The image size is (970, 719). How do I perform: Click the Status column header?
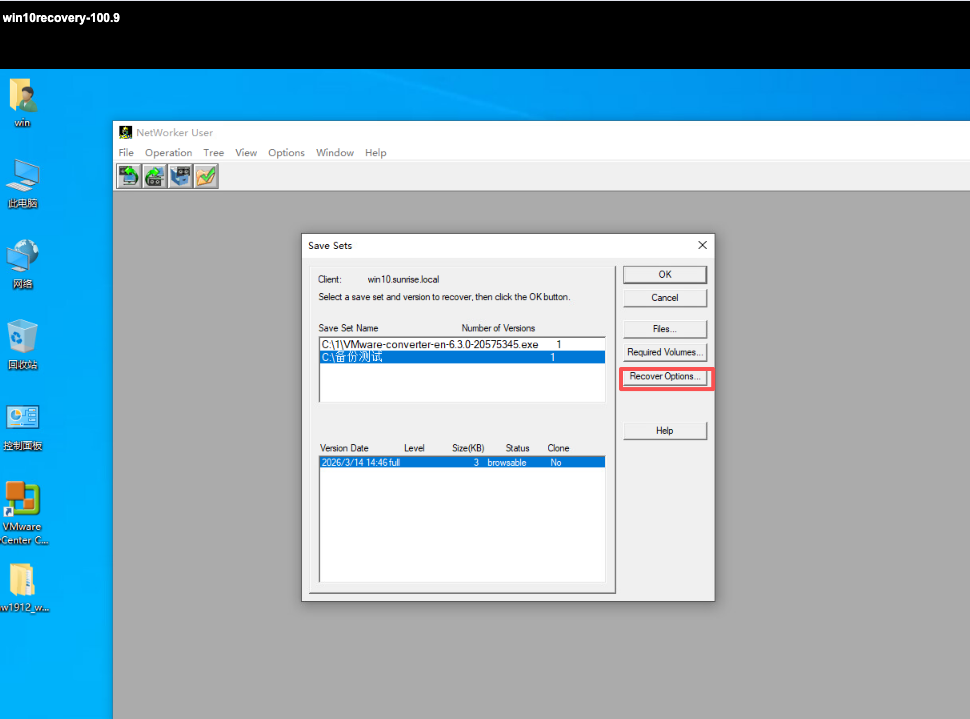pos(517,448)
